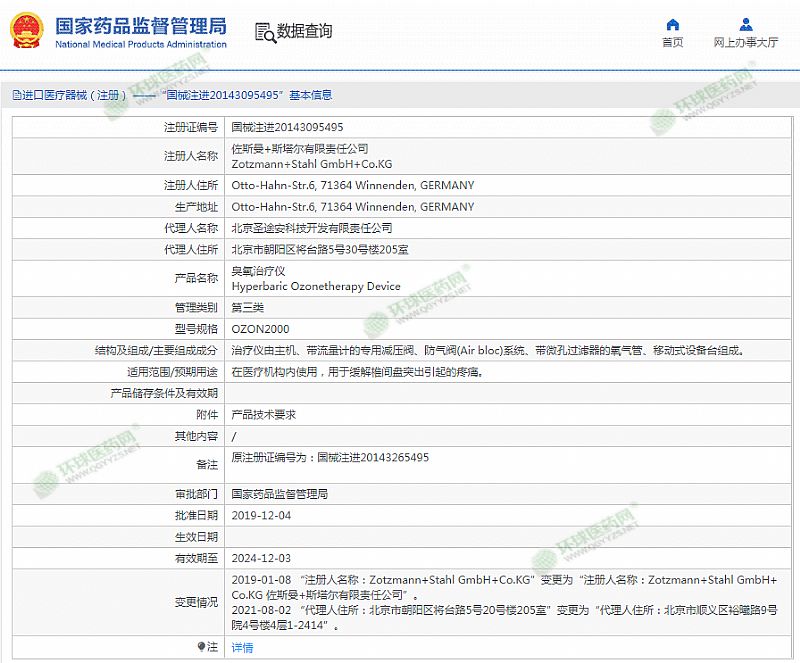Screen dimensions: 800x663
Task: Click the small document icon before 进口医疗器械
Action: (x=16, y=96)
